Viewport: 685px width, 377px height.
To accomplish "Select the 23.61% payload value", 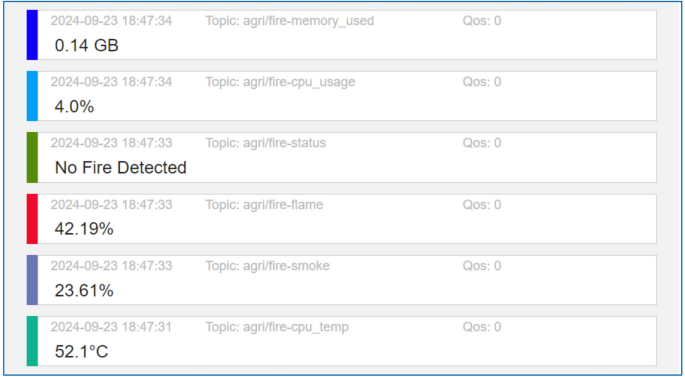I will pos(84,291).
